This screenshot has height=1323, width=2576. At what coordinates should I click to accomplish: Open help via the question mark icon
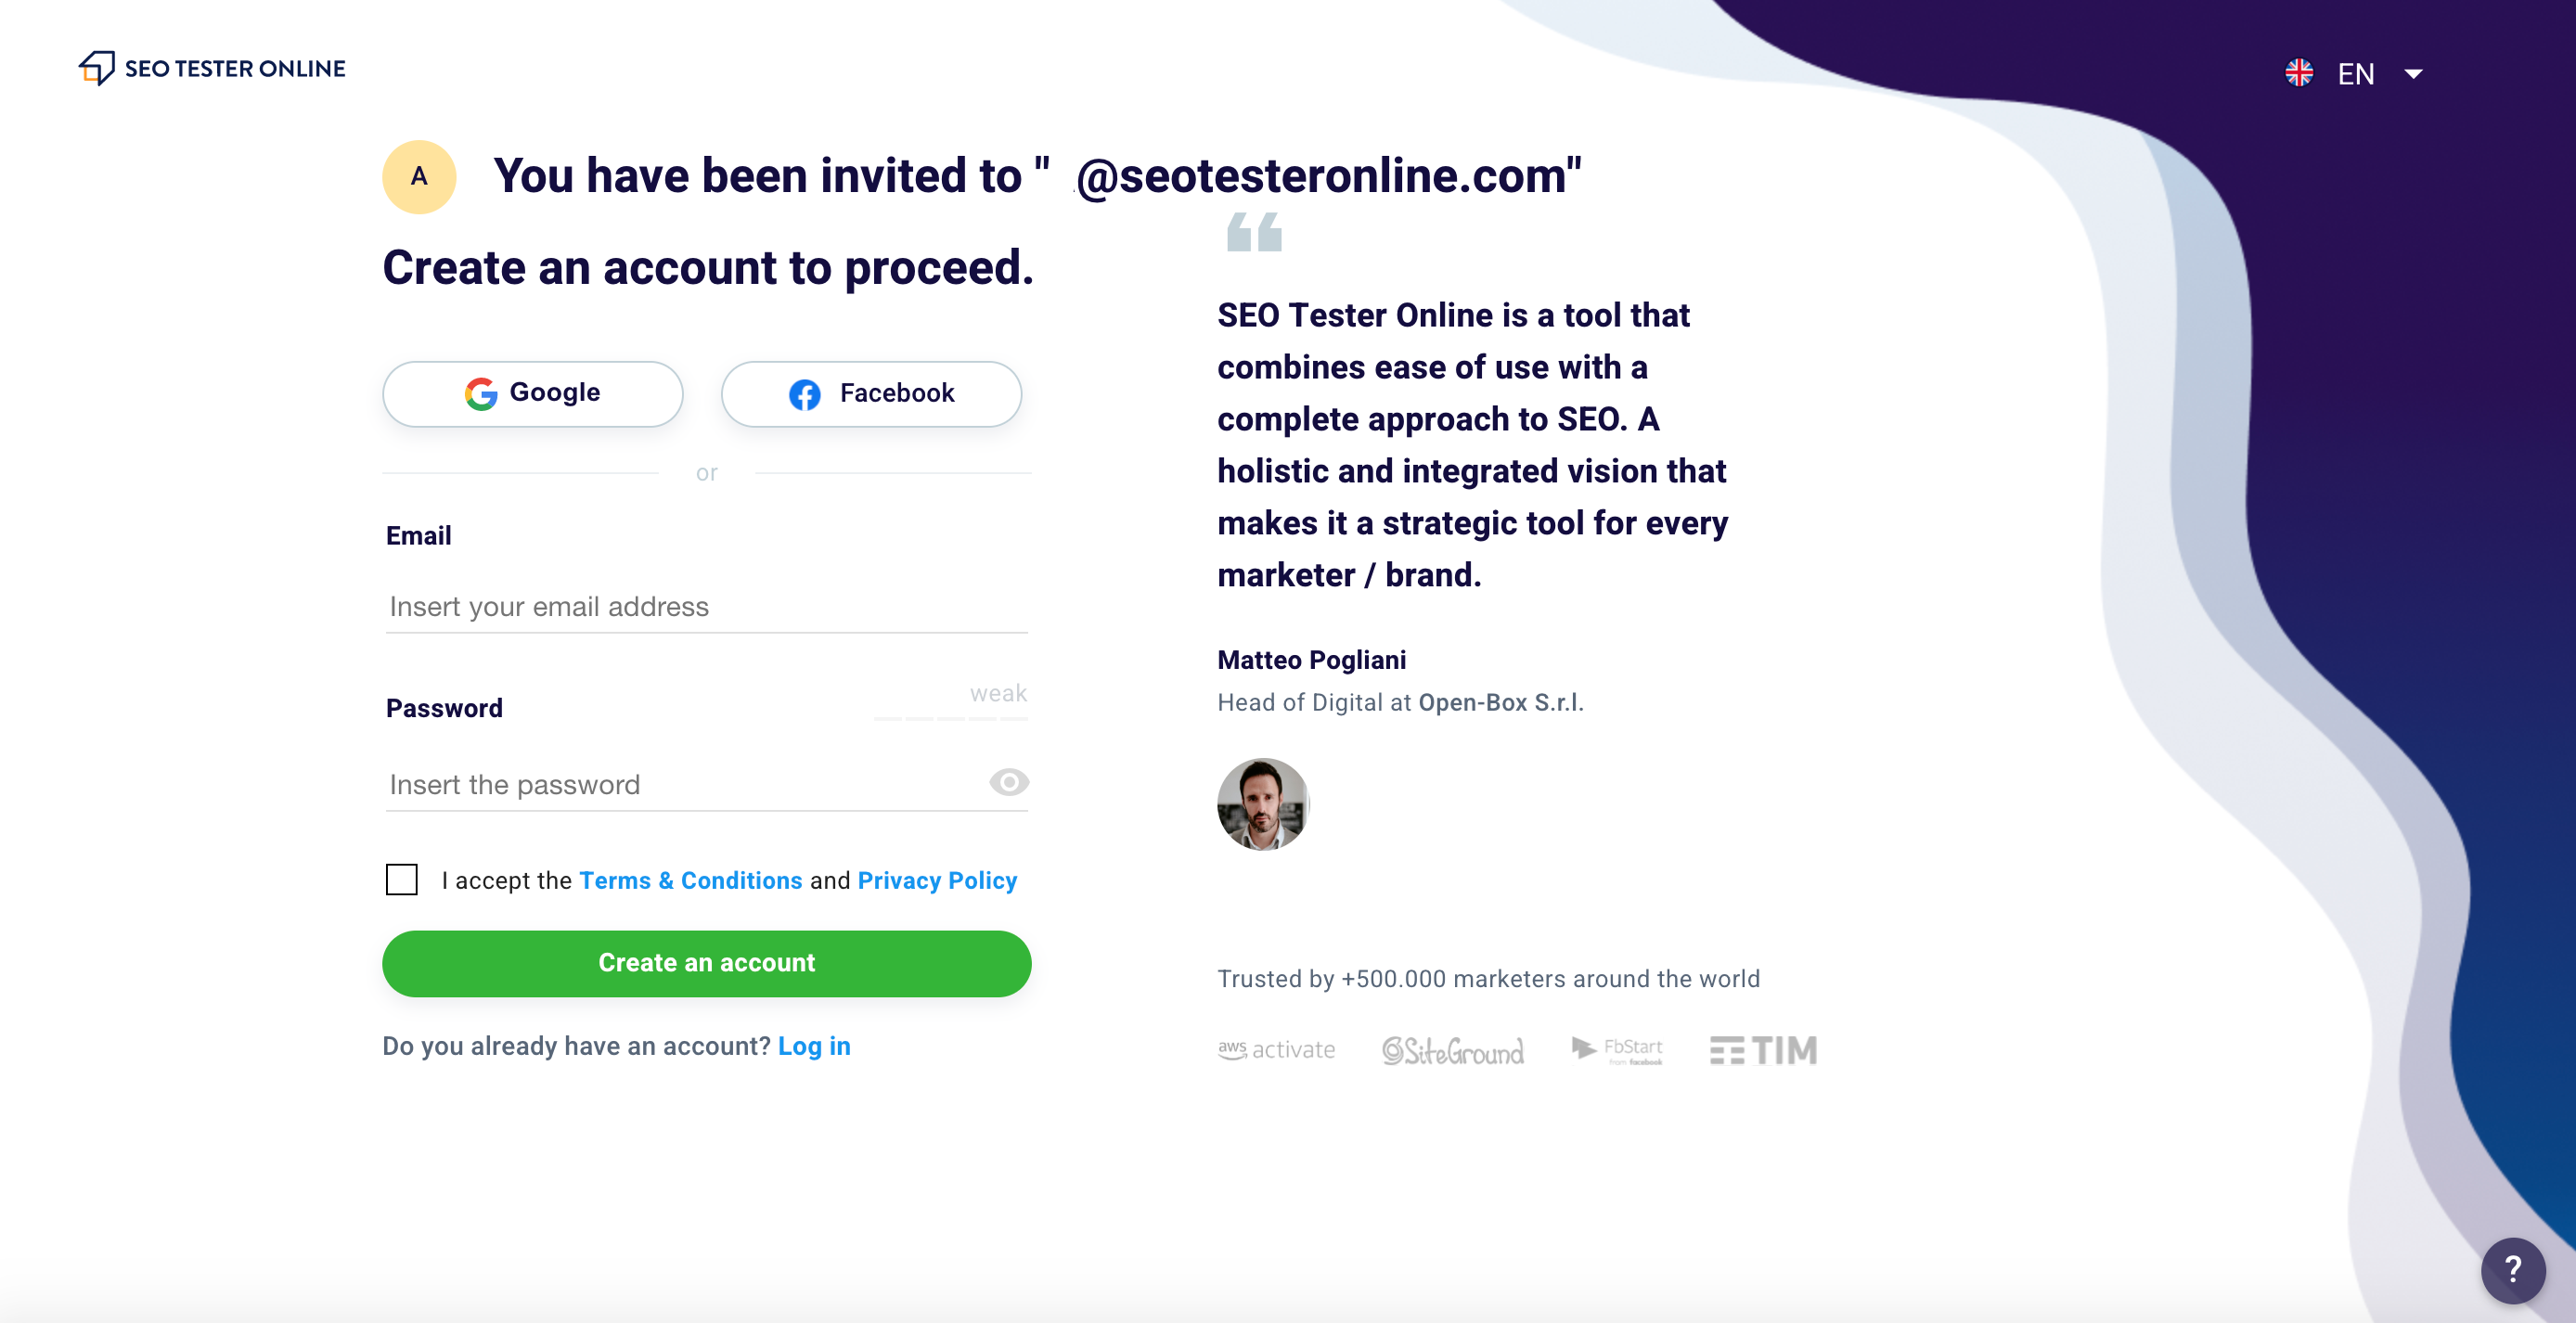(x=2512, y=1270)
